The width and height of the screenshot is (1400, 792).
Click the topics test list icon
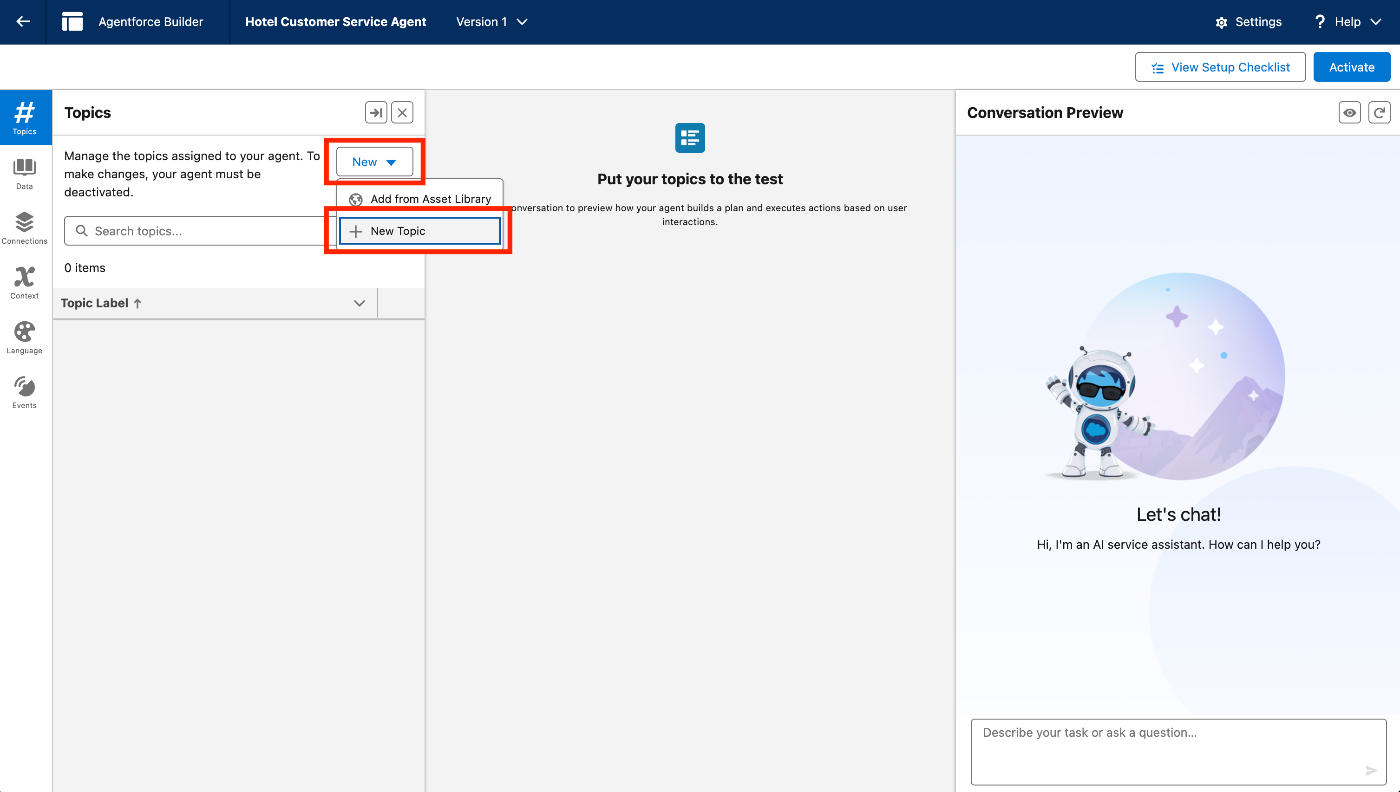[x=690, y=138]
